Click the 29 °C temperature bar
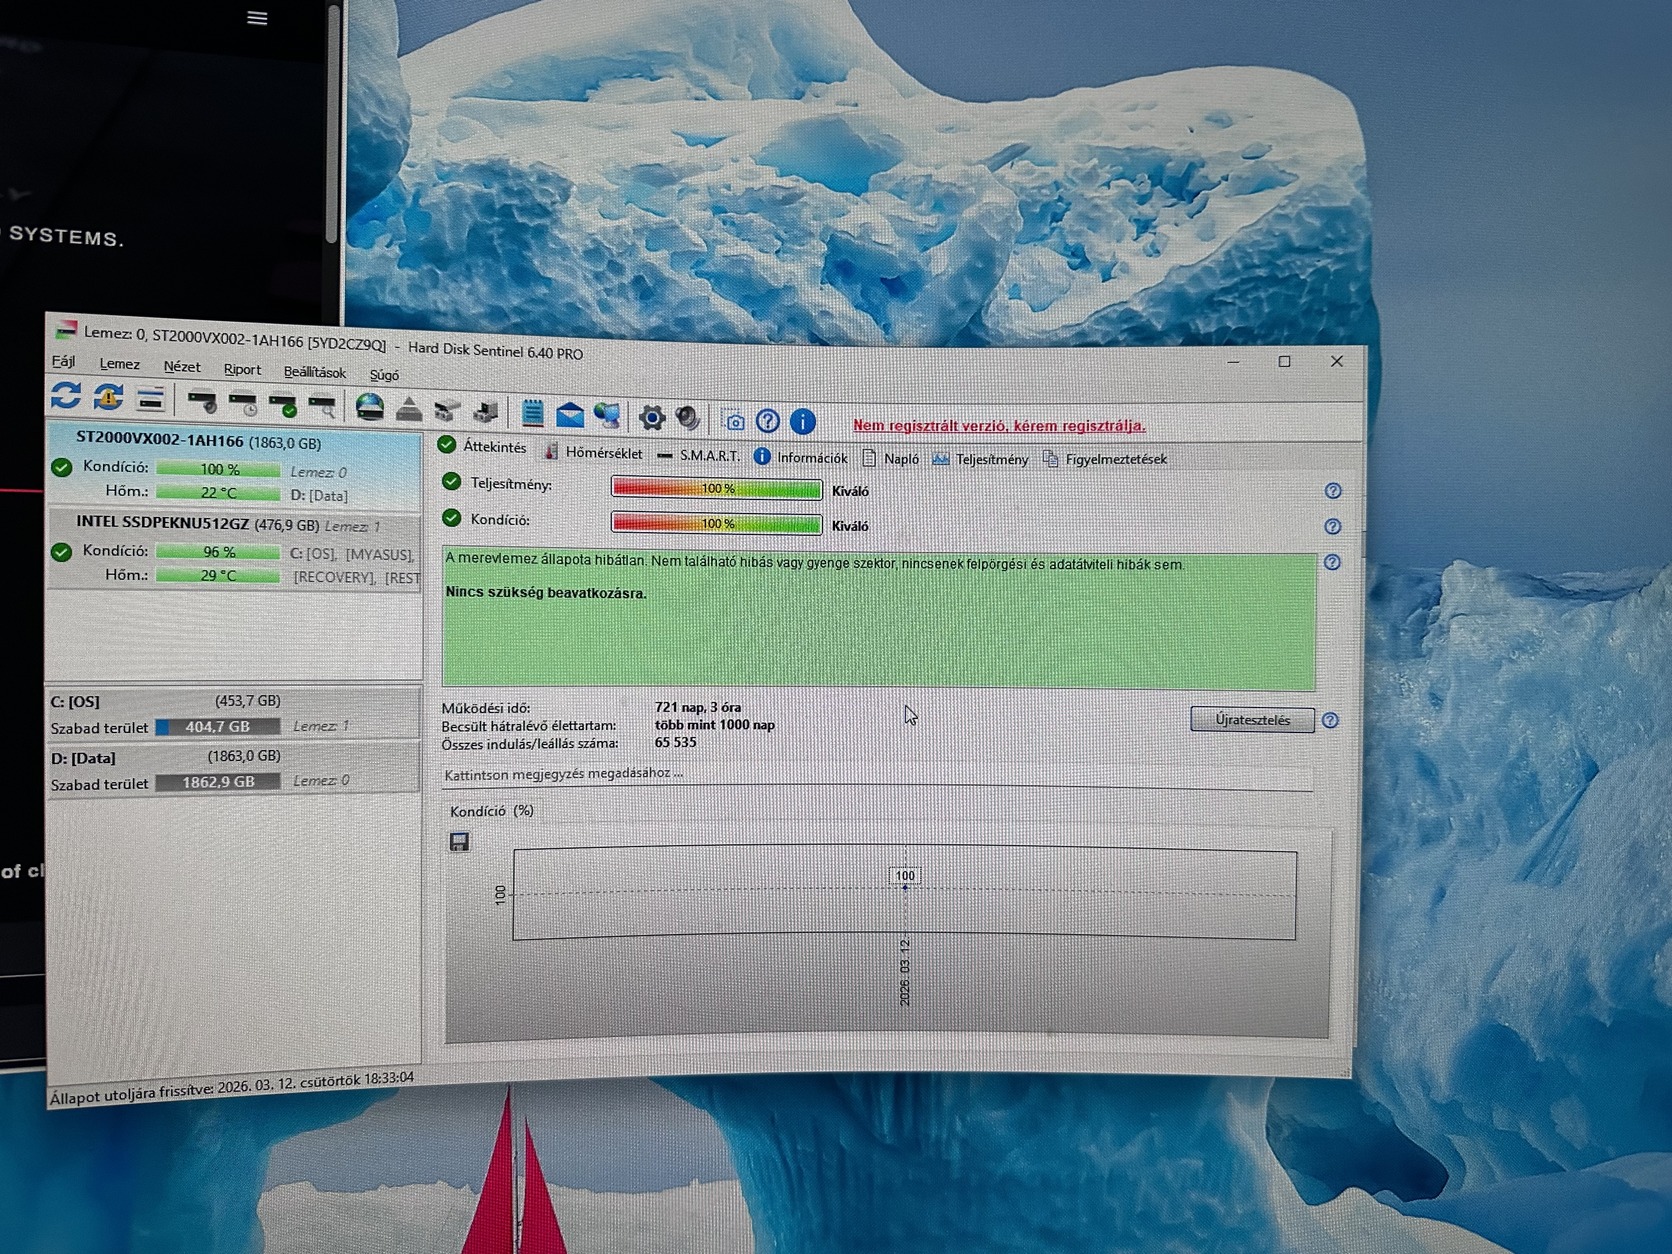The image size is (1672, 1254). click(218, 576)
